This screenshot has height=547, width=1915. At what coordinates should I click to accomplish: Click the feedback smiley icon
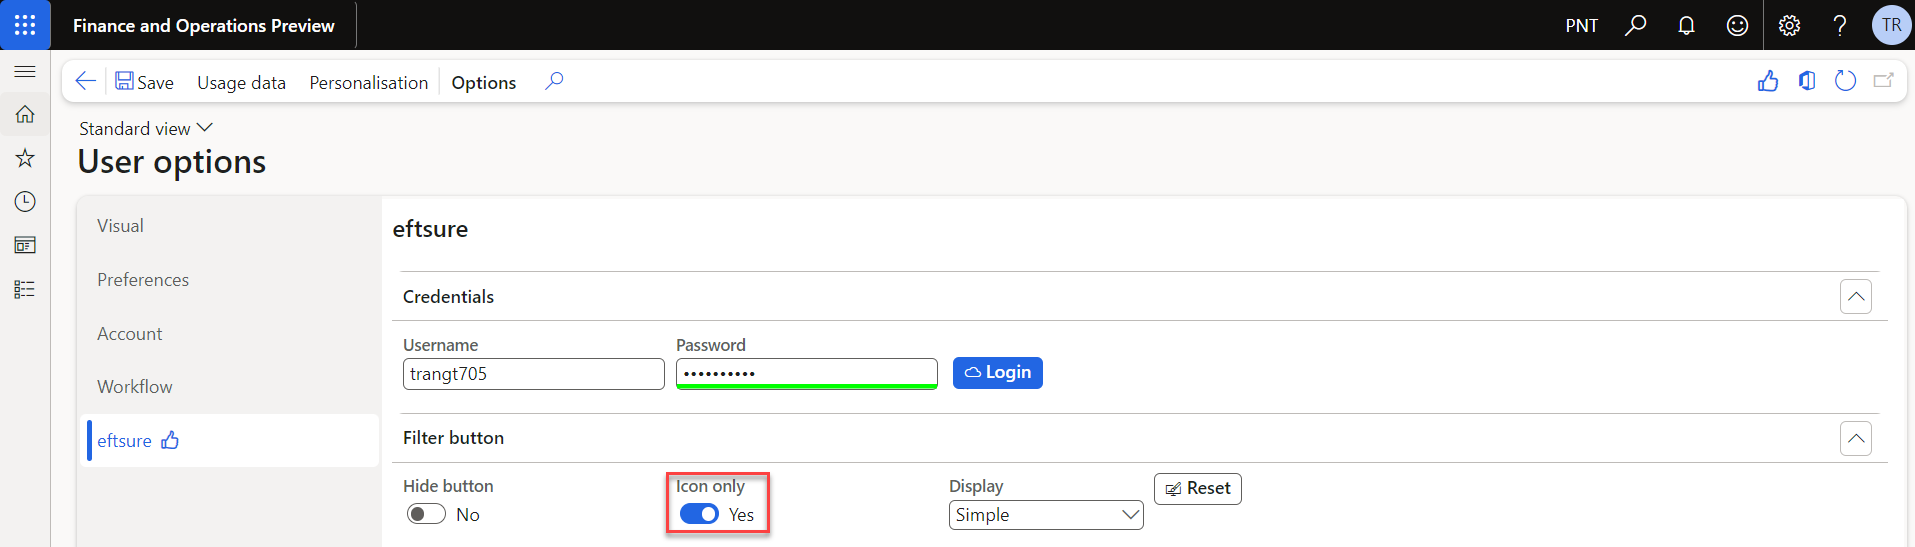point(1738,25)
